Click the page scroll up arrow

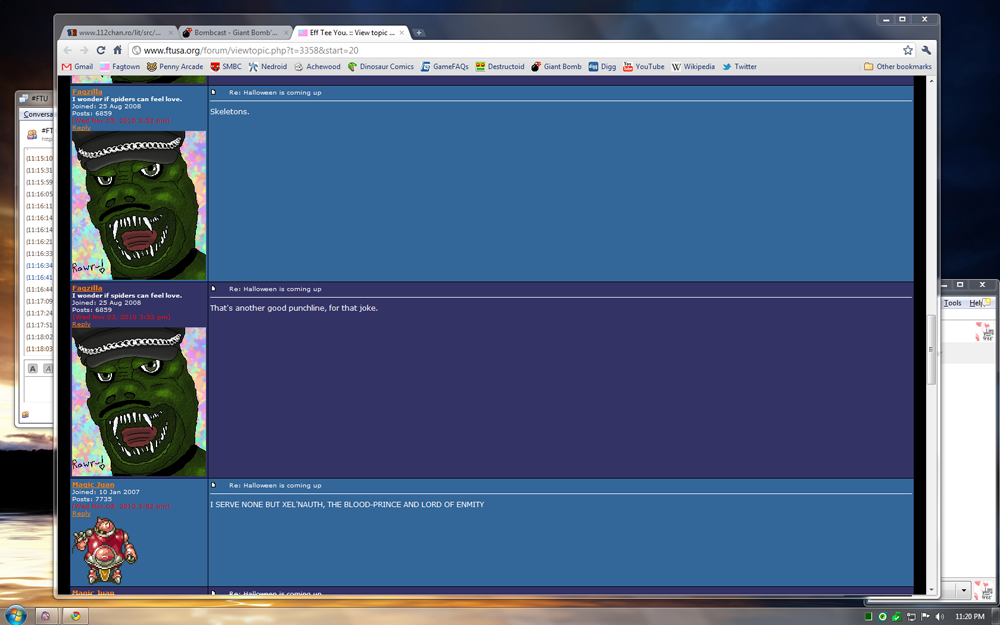pyautogui.click(x=931, y=81)
